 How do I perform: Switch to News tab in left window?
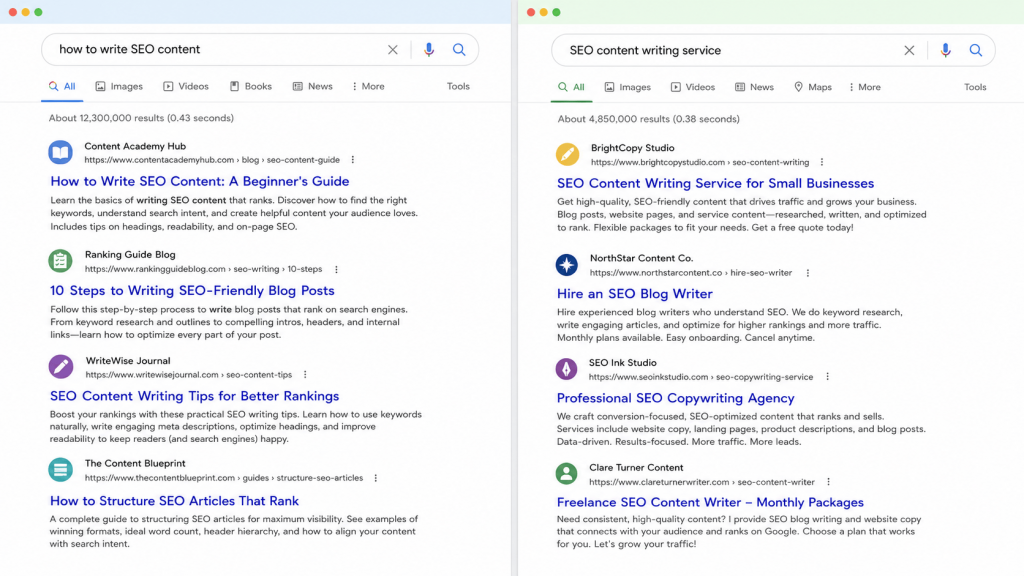tap(313, 86)
